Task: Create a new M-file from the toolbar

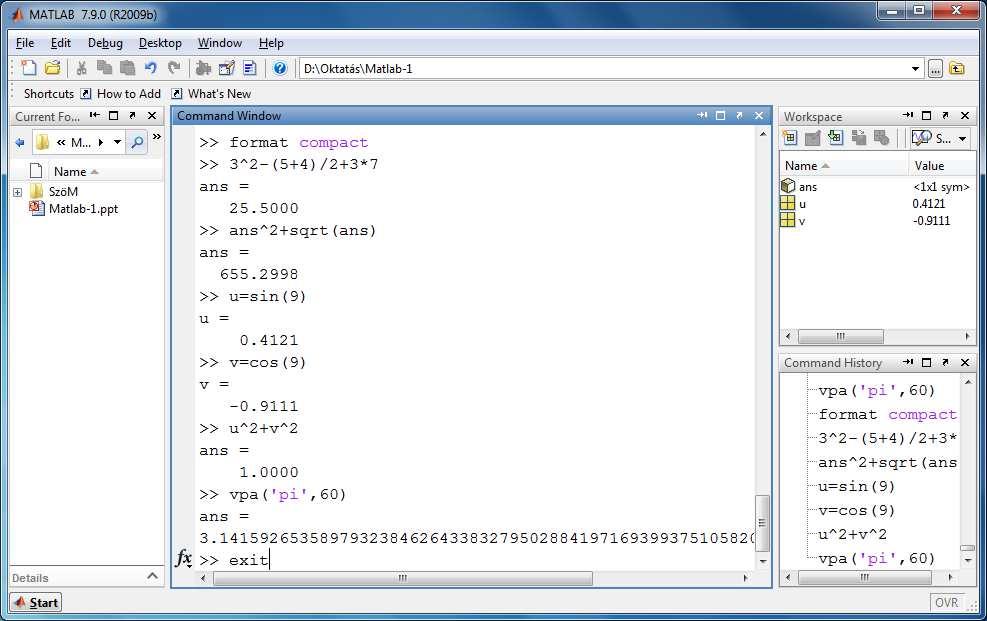Action: click(29, 68)
